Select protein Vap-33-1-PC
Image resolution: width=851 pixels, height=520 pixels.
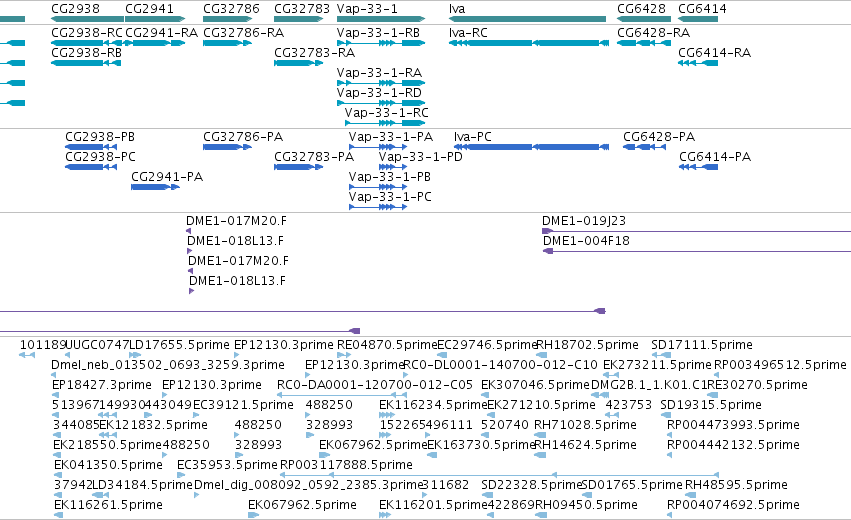(378, 207)
